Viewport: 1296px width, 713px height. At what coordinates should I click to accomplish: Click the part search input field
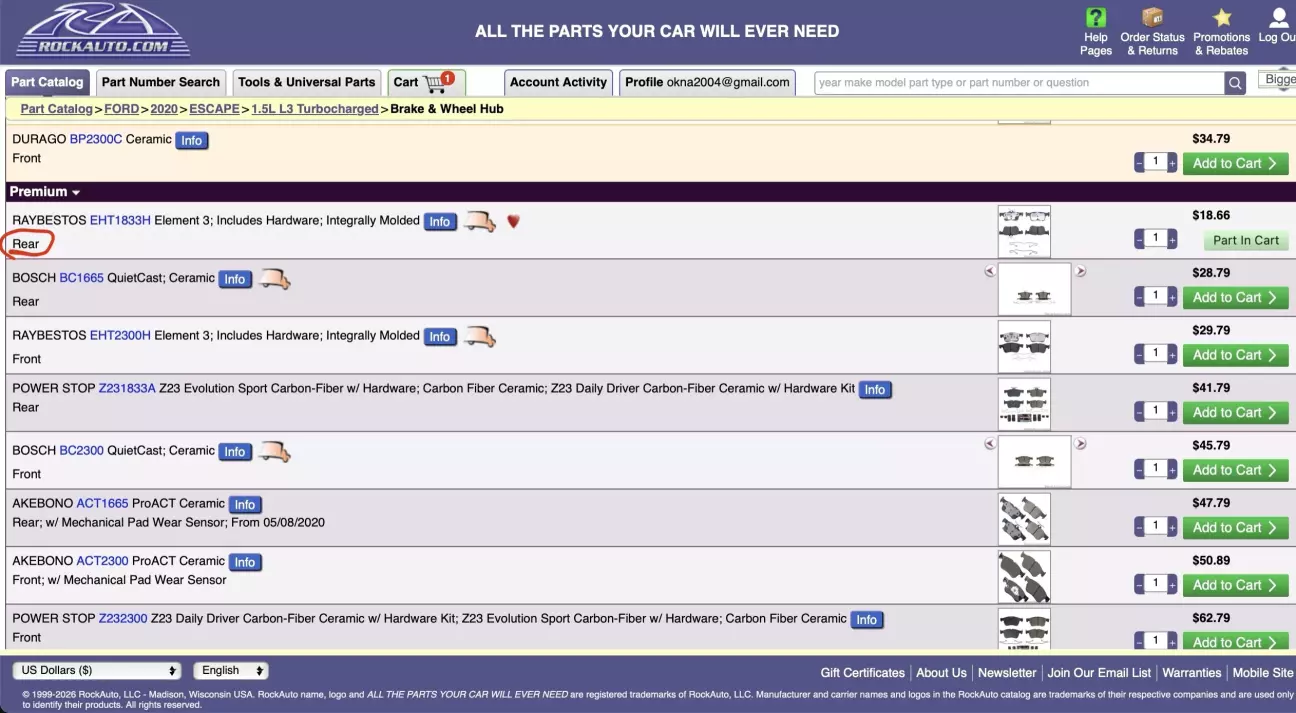pos(1018,83)
